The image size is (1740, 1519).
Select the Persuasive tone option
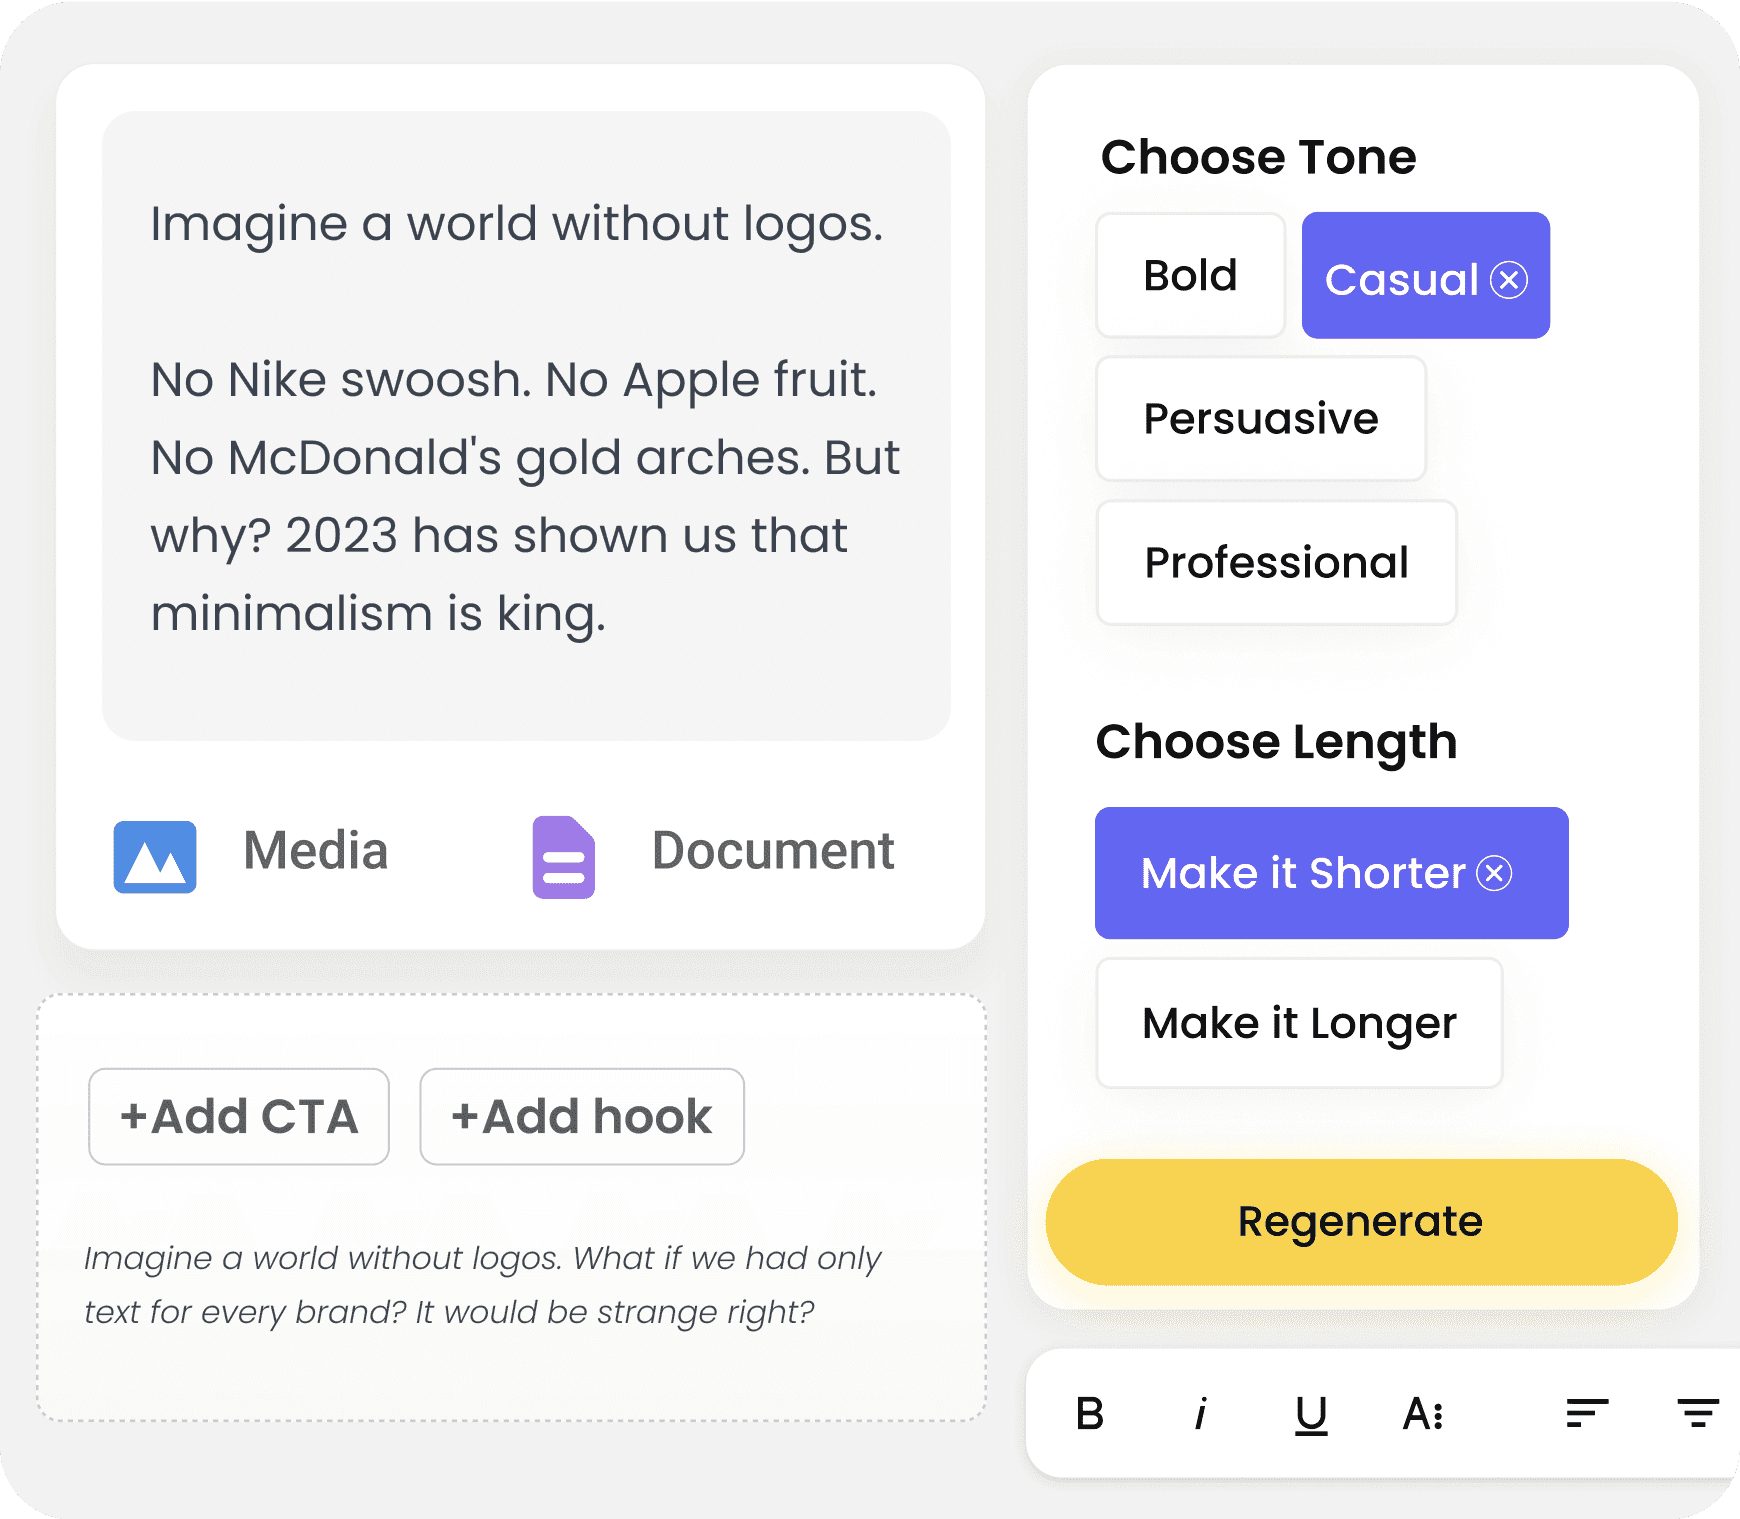1261,418
